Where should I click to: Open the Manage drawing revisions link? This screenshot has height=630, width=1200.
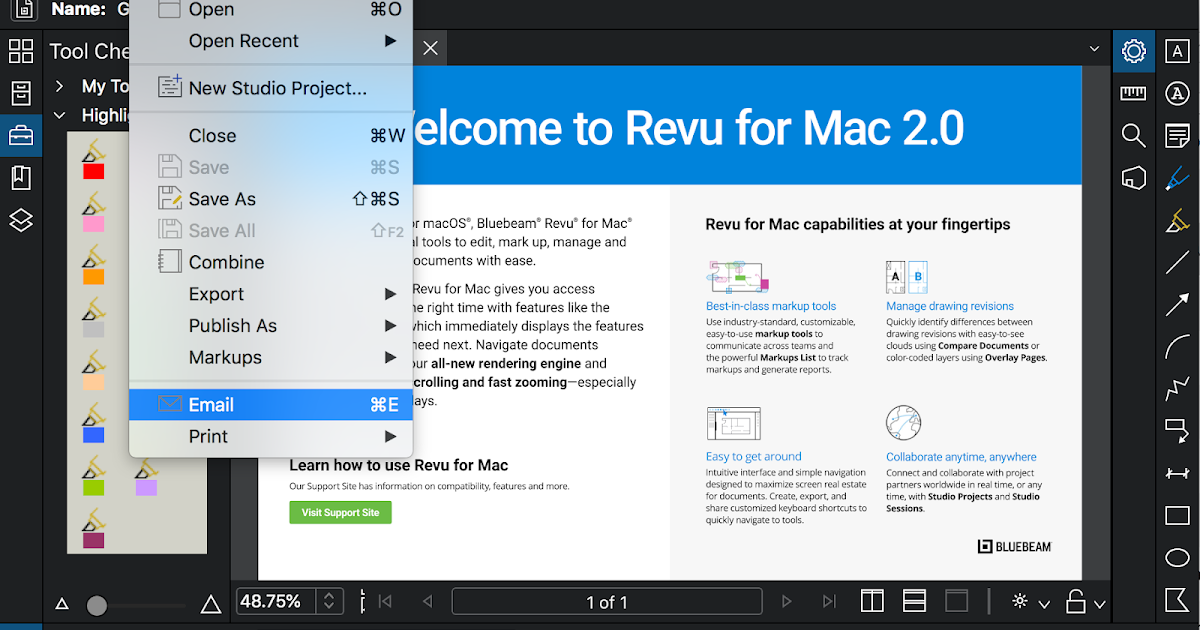(949, 306)
